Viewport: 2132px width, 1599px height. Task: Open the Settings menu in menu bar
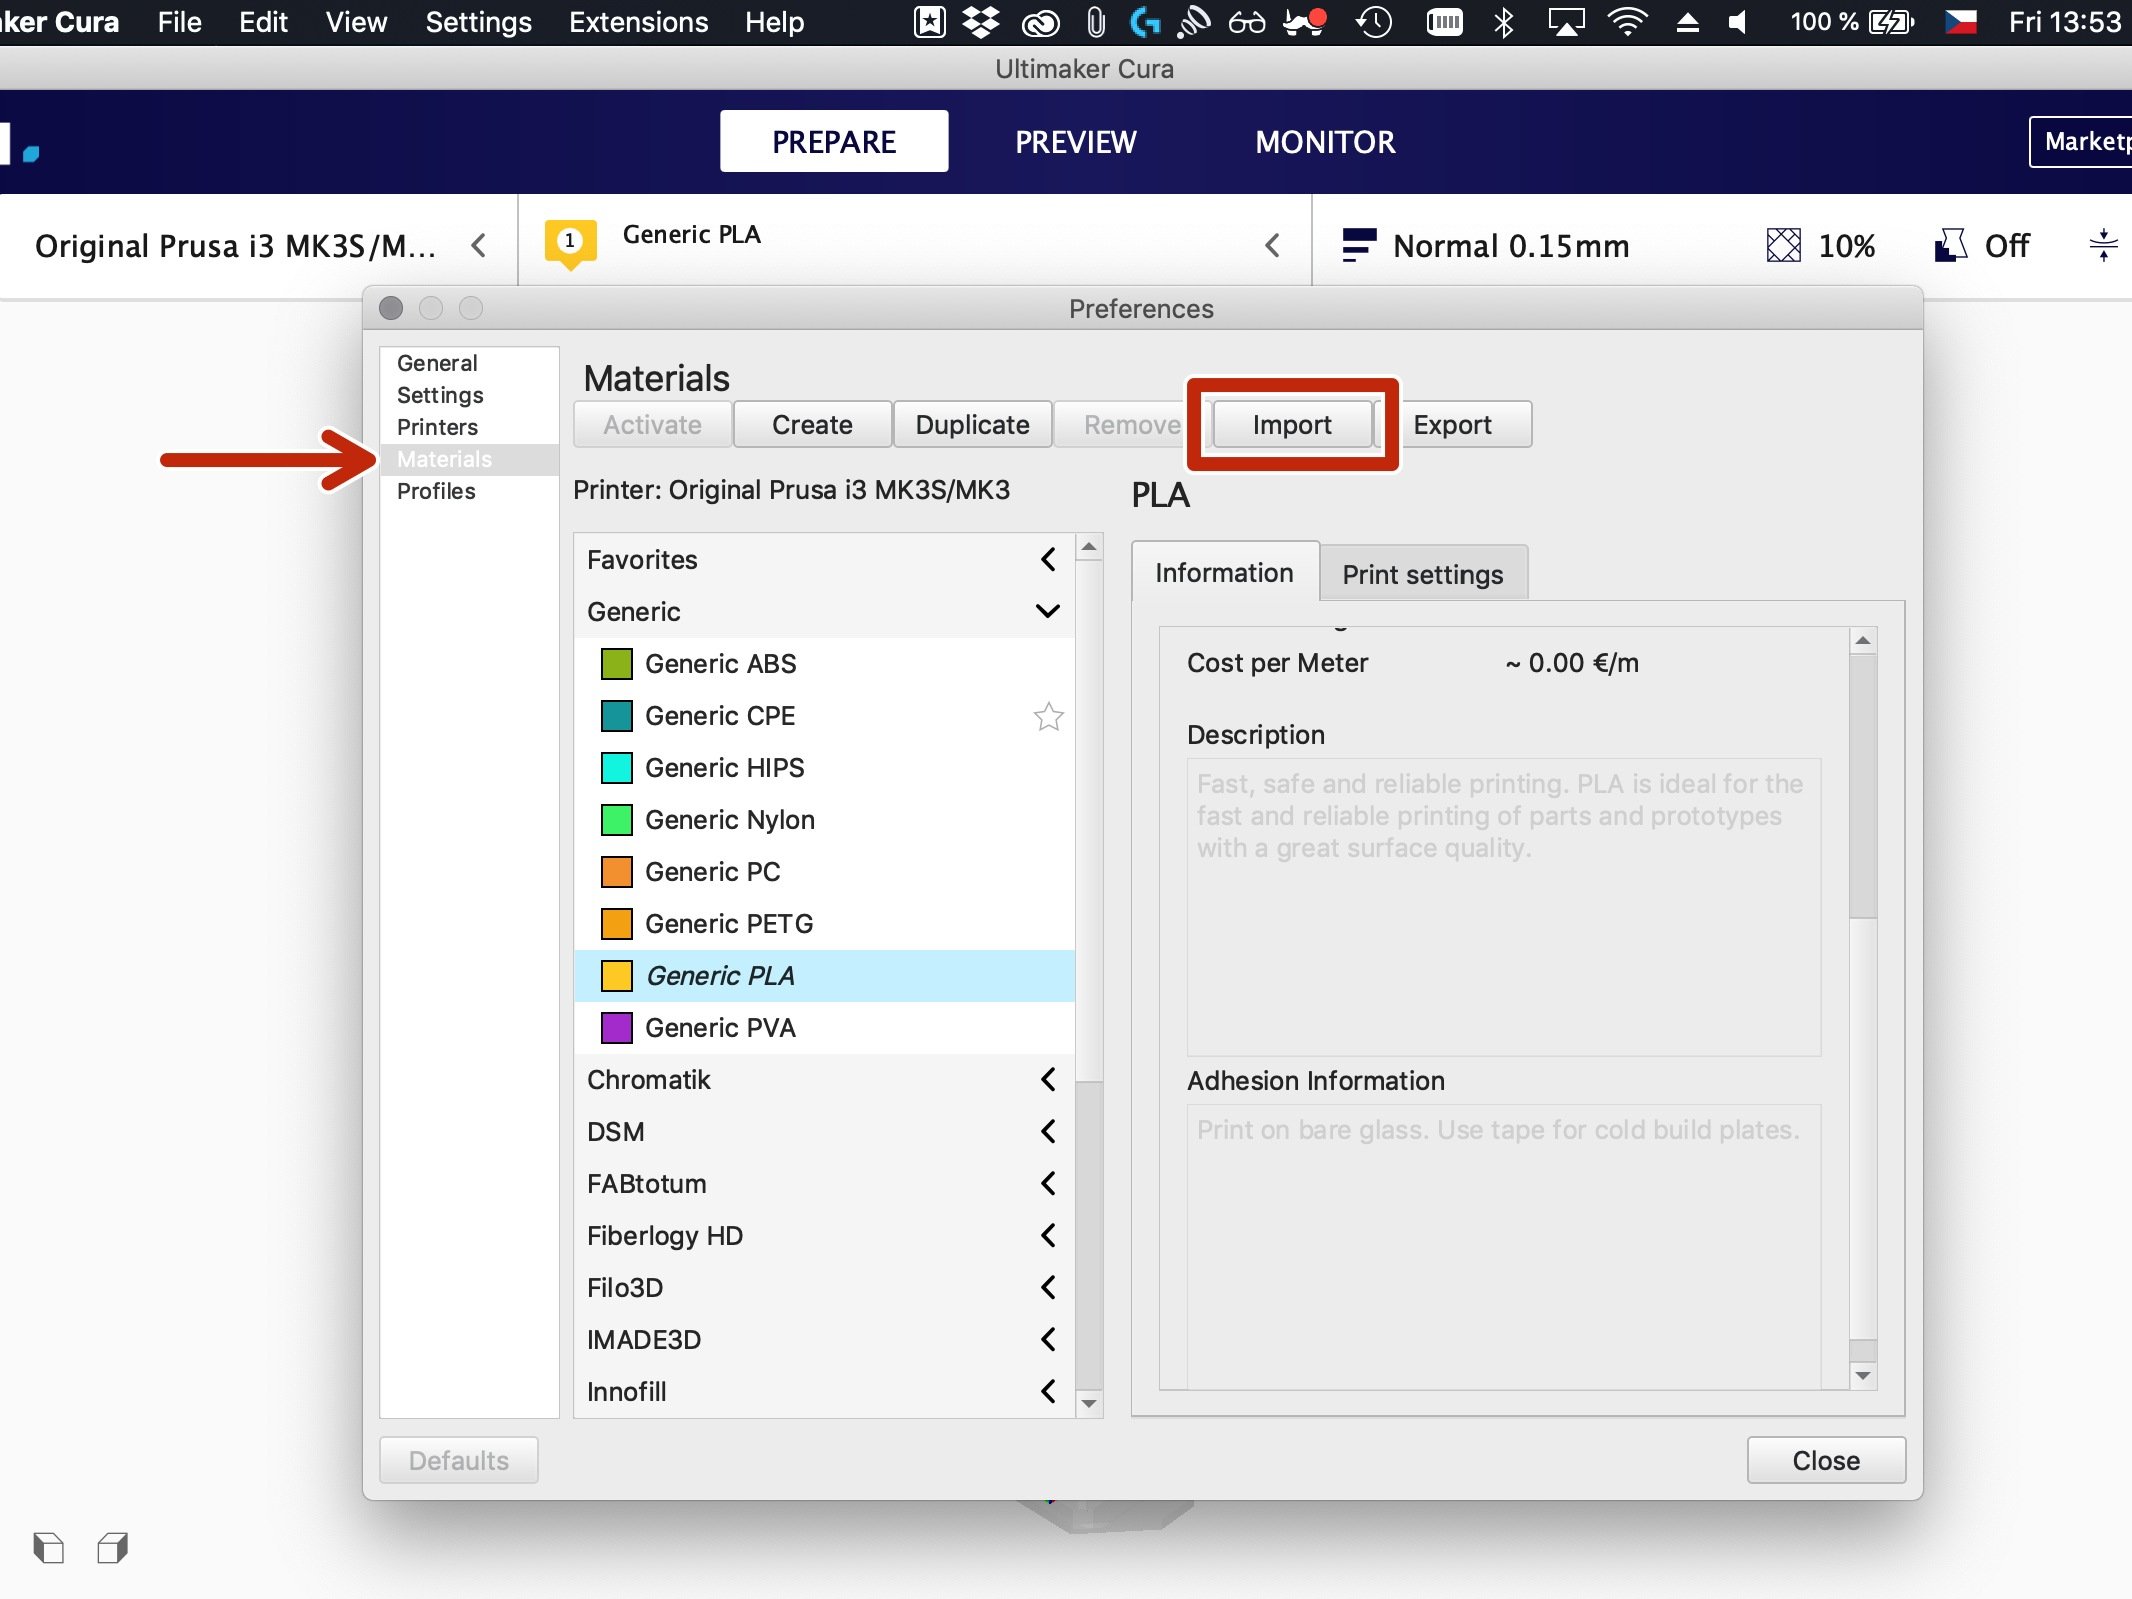[478, 22]
